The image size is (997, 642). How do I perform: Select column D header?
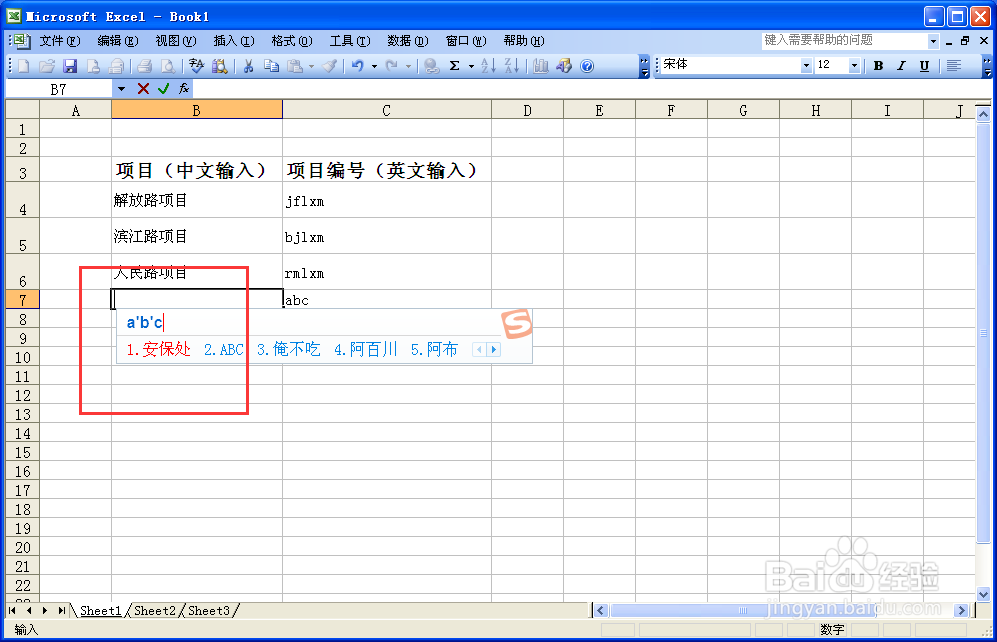click(527, 111)
